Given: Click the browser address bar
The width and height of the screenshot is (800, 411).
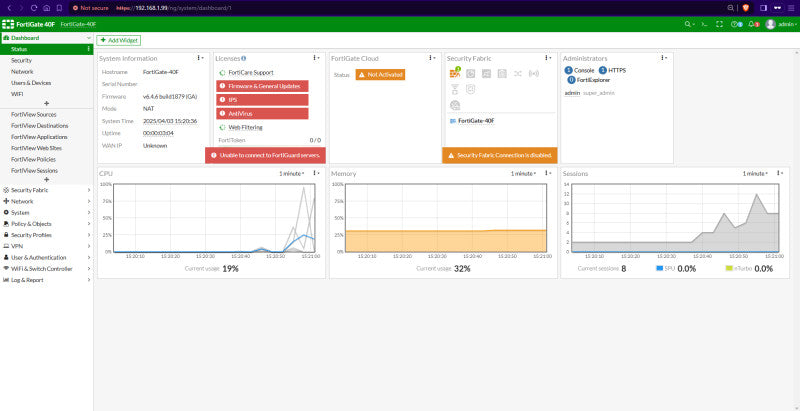Looking at the screenshot, I should pyautogui.click(x=398, y=8).
